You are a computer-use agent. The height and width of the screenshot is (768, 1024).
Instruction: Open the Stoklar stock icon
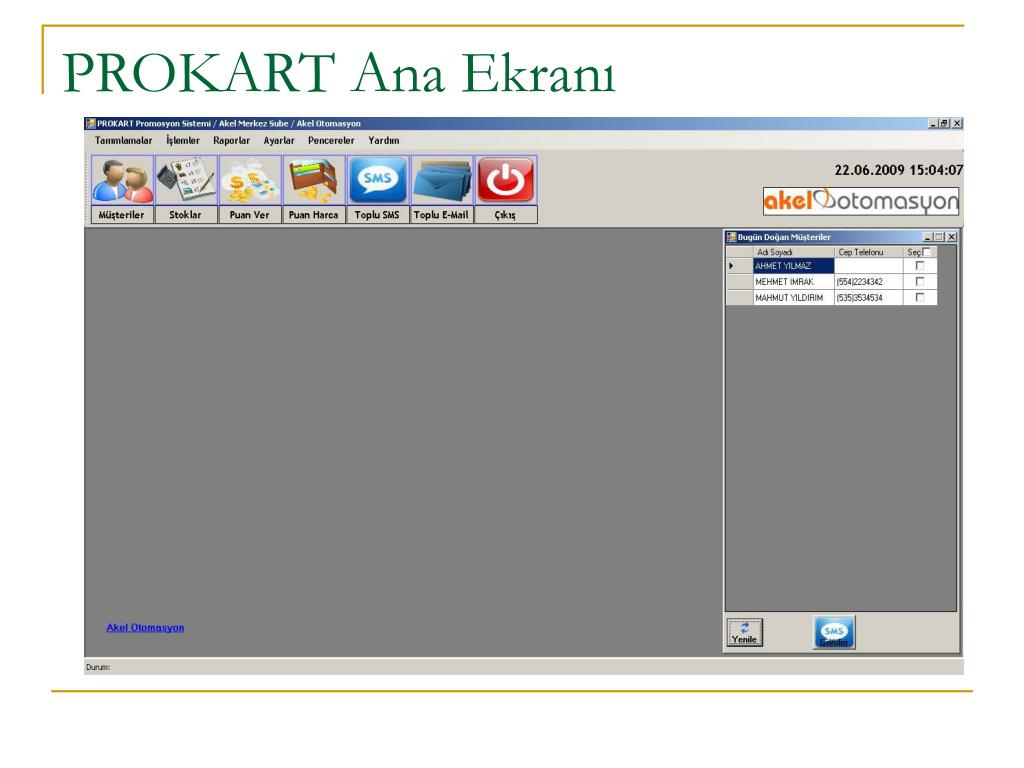[186, 180]
